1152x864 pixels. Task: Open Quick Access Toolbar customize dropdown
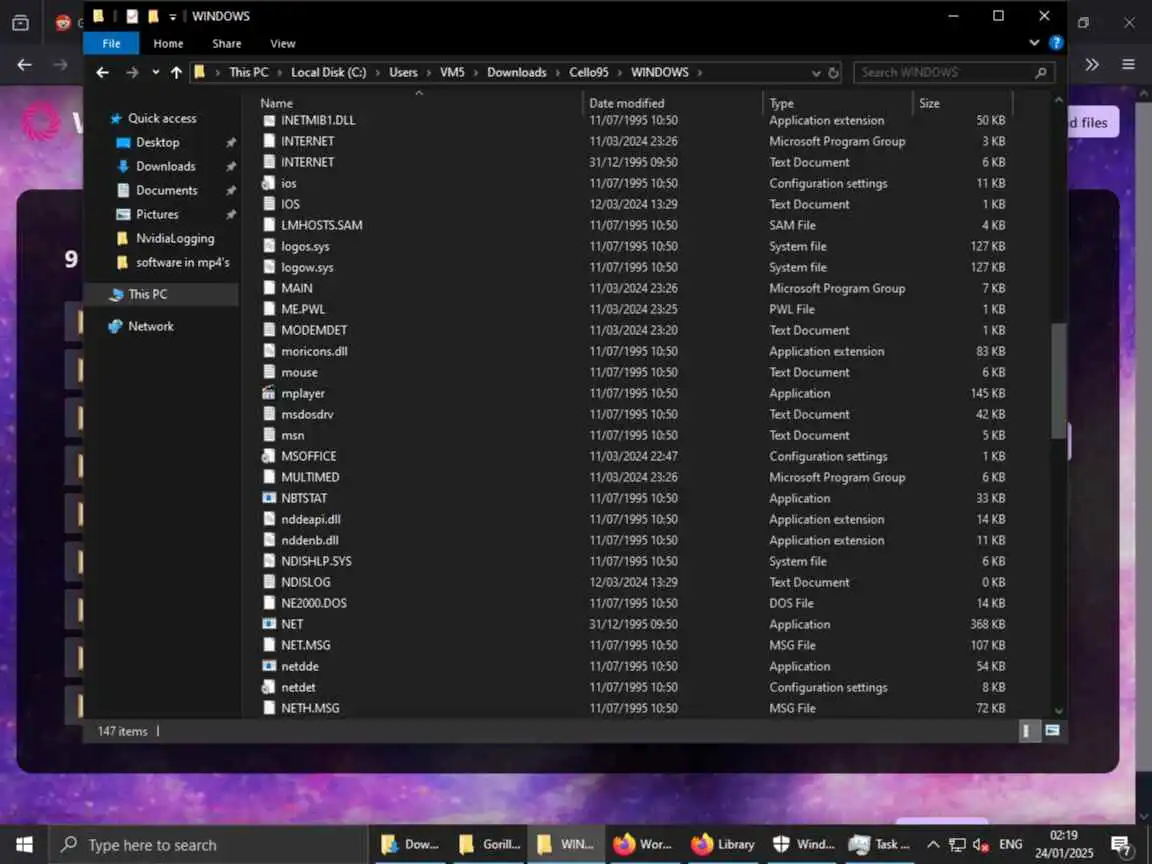[172, 16]
